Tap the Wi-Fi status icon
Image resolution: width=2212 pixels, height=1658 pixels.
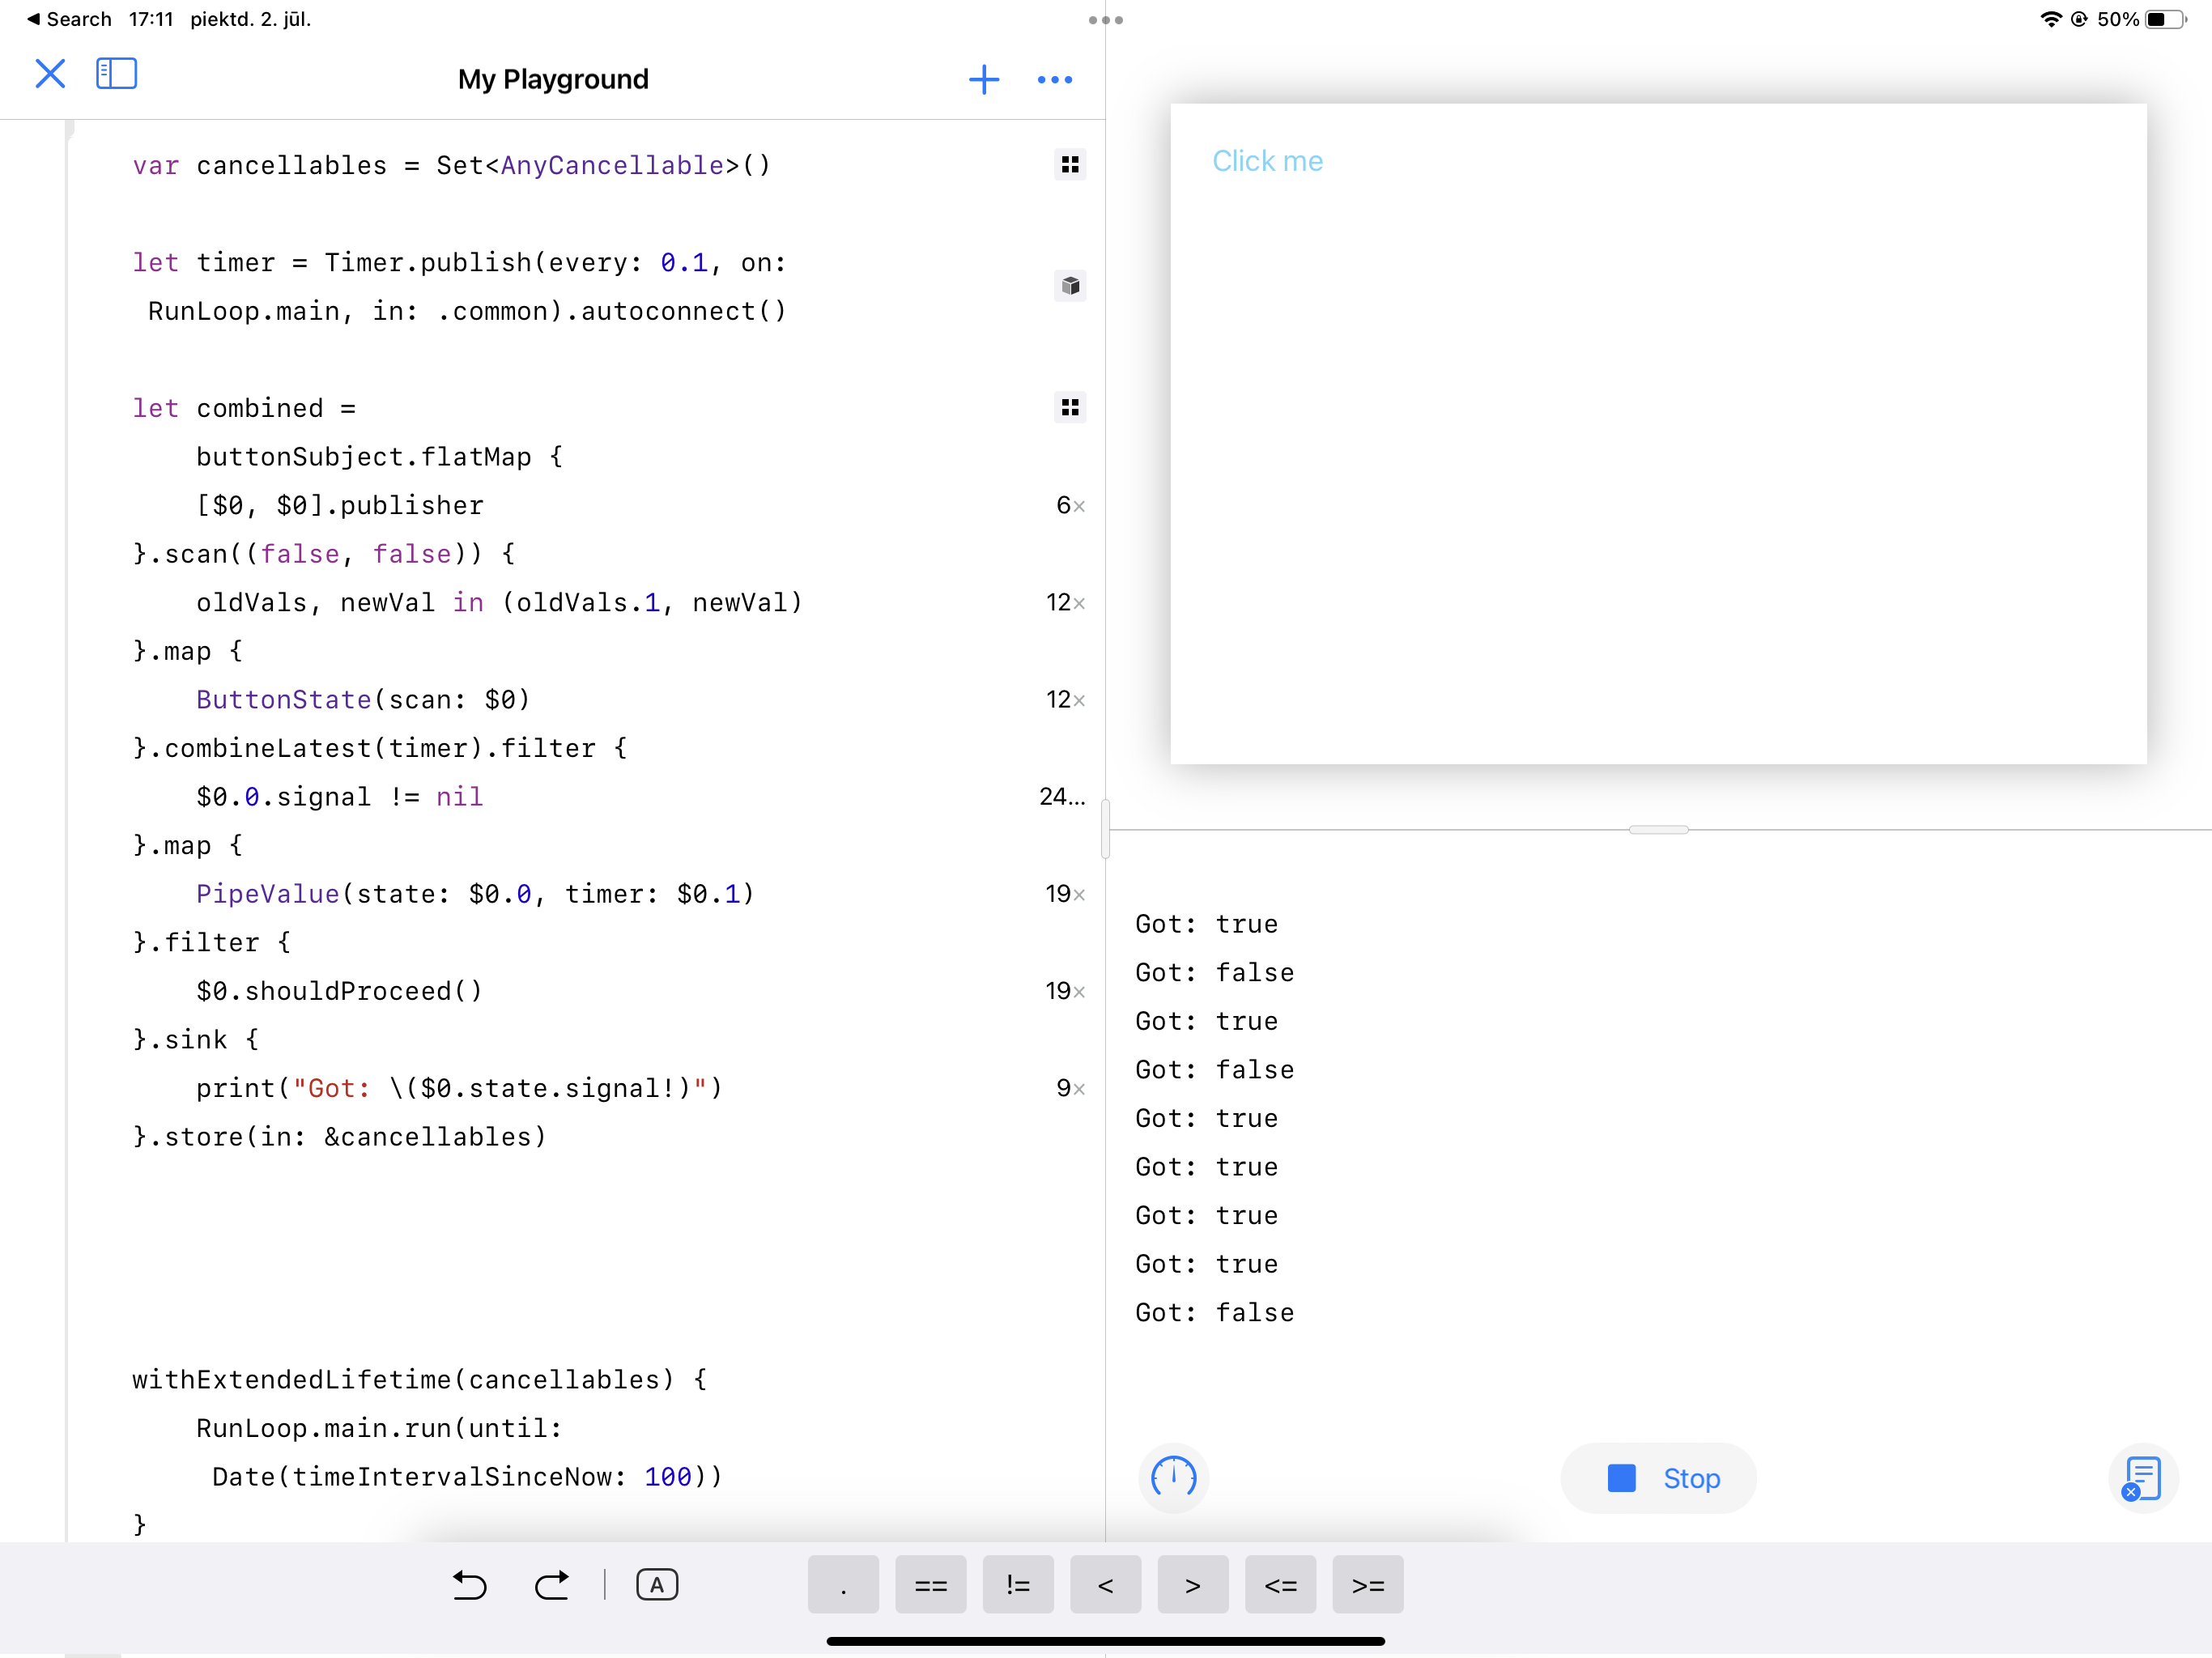click(x=2051, y=19)
